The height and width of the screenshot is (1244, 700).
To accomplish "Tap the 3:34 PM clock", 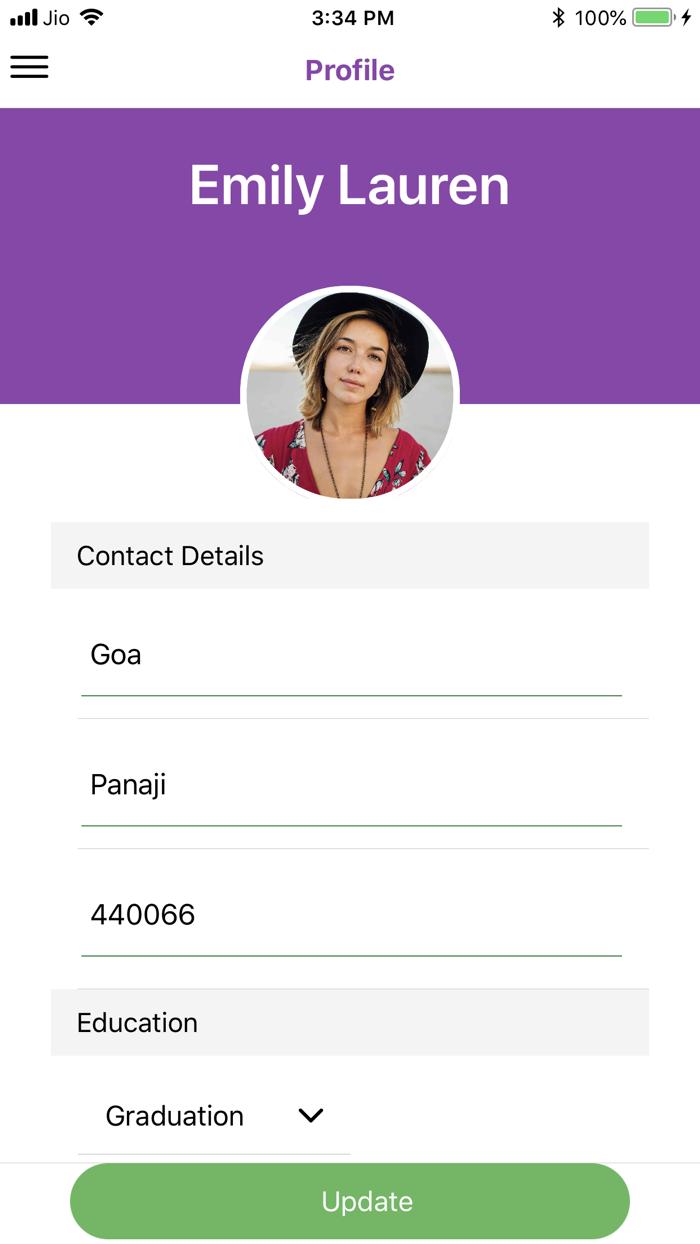I will tap(352, 18).
